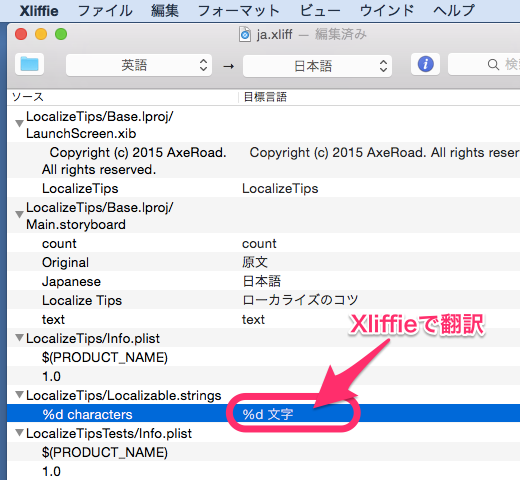Click the target Copyright translation cell
Screen dimensions: 520x480
click(384, 153)
